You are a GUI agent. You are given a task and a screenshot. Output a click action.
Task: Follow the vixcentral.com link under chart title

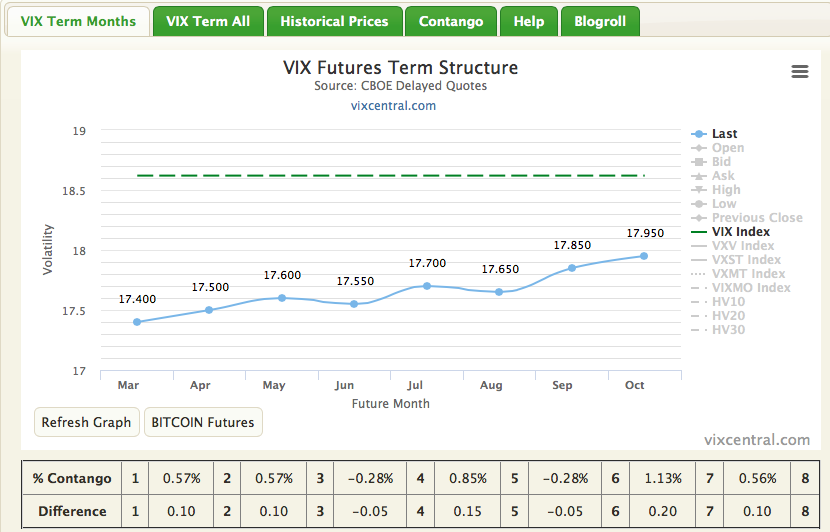tap(393, 106)
